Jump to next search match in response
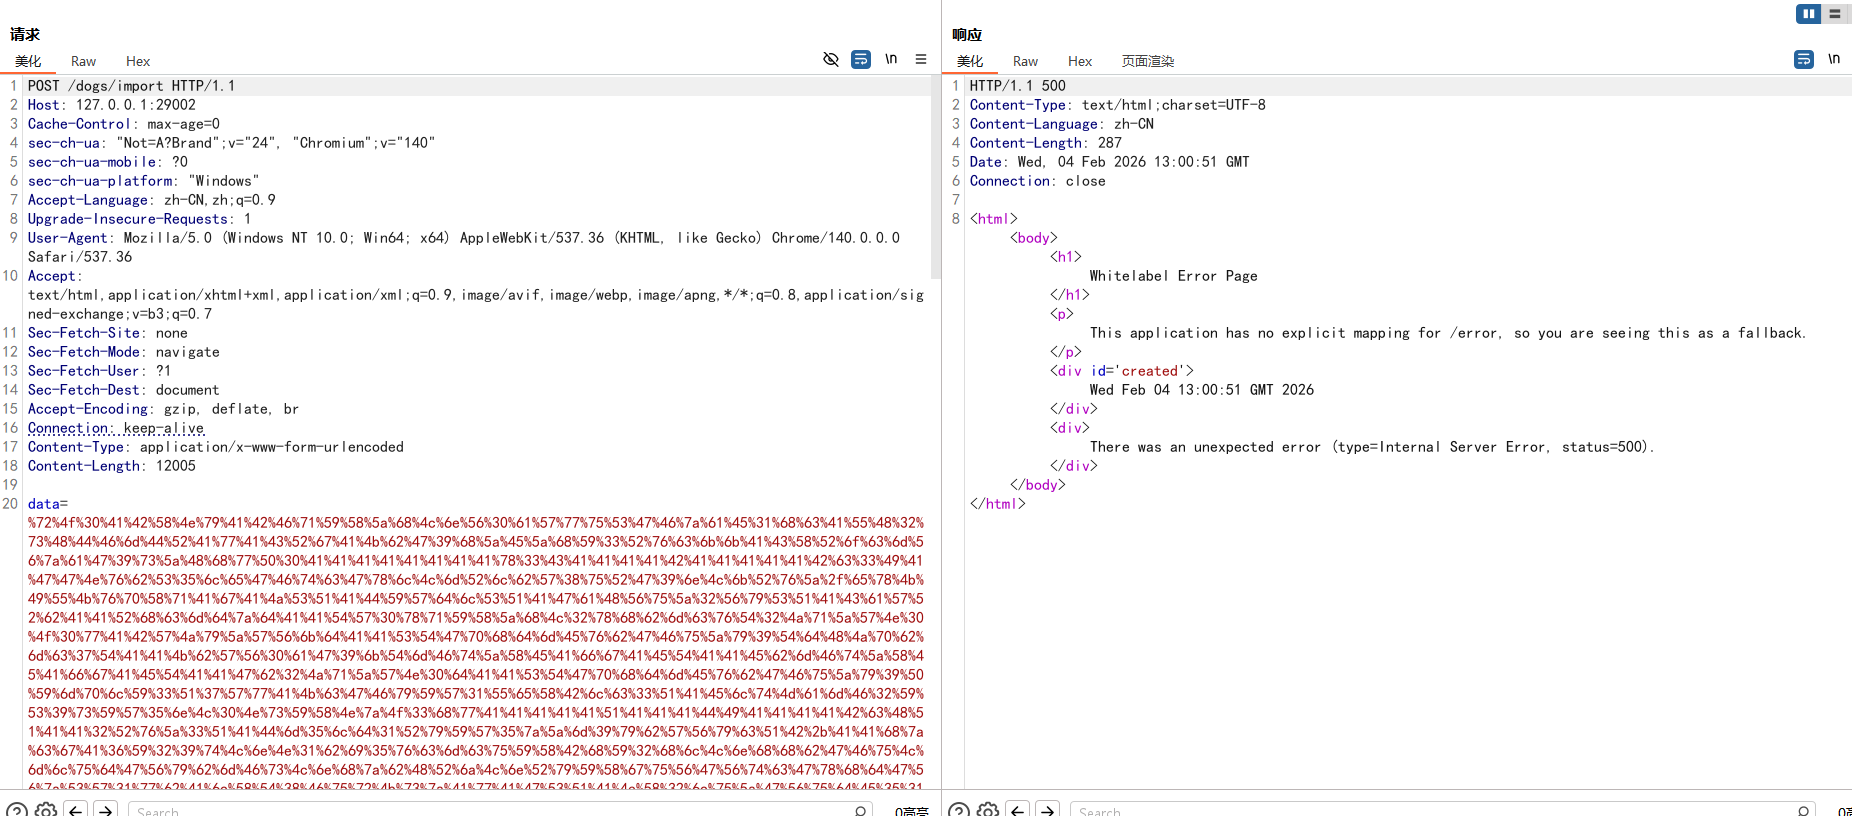1852x816 pixels. click(1048, 810)
